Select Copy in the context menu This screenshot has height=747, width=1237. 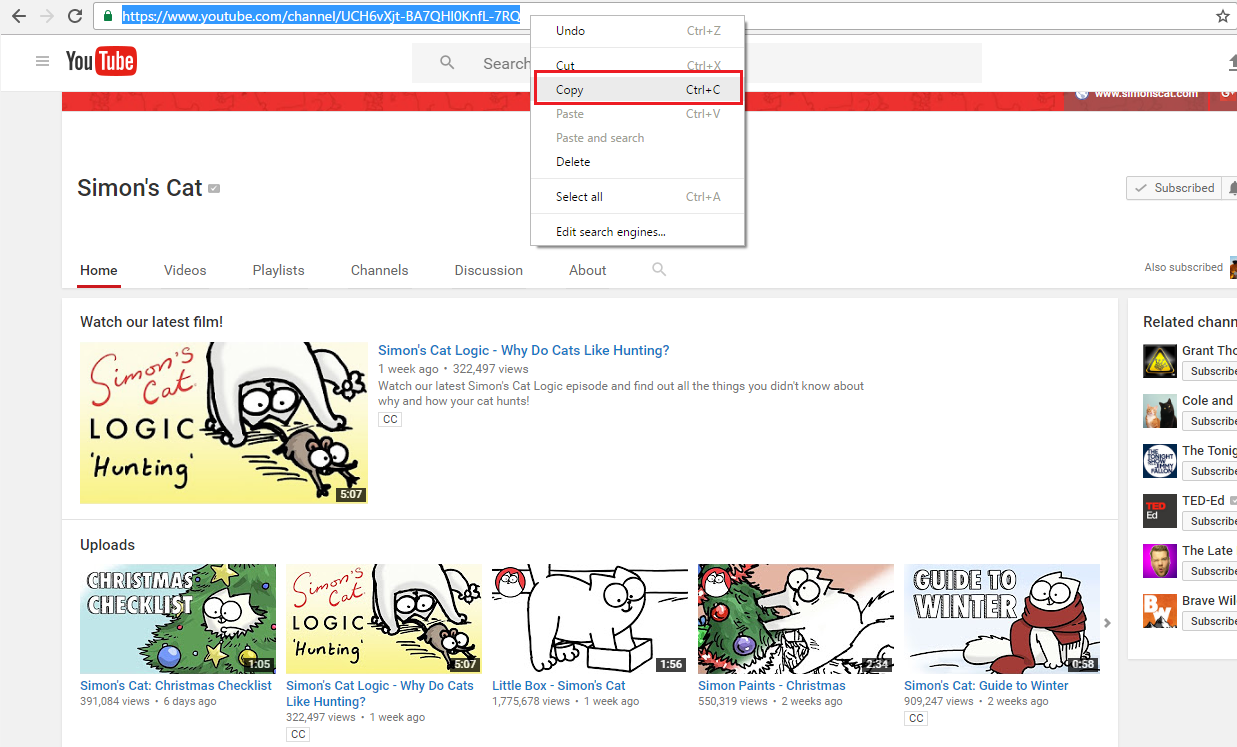[638, 89]
